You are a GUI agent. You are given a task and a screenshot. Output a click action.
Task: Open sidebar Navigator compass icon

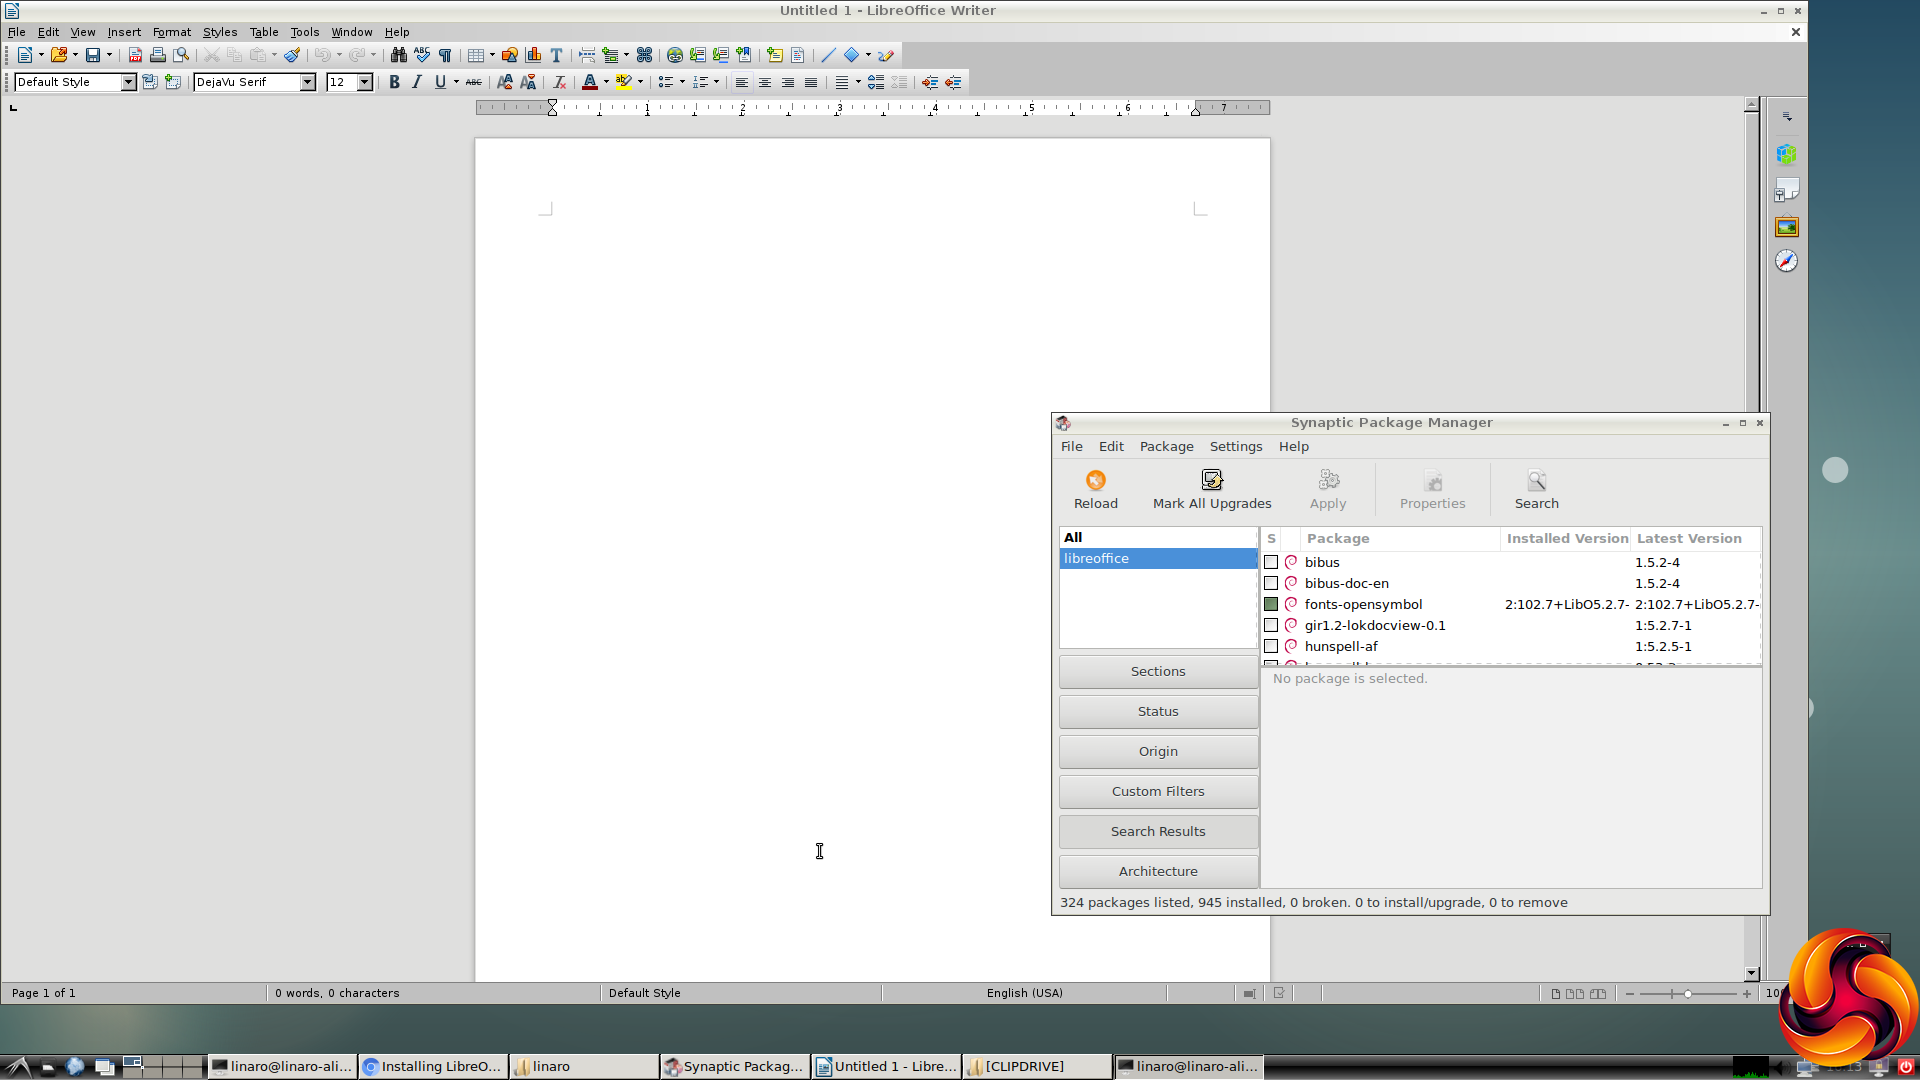click(x=1786, y=261)
